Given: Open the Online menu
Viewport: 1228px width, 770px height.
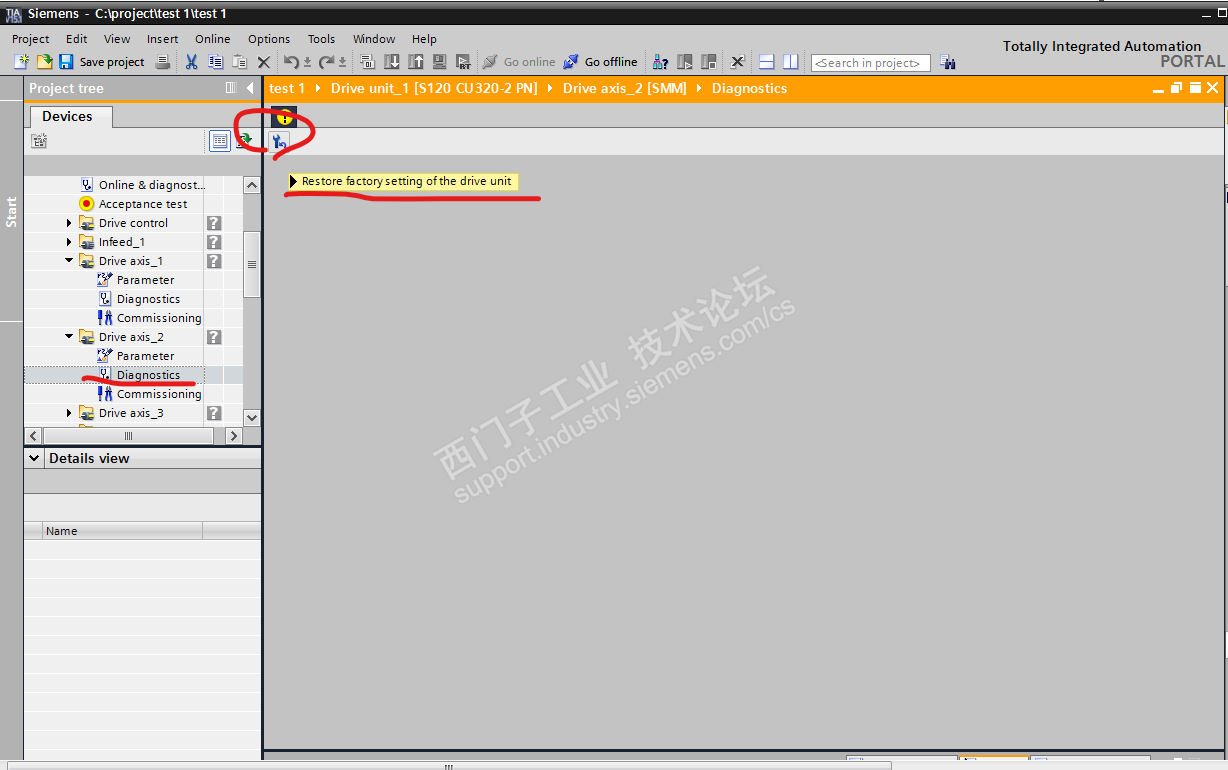Looking at the screenshot, I should point(212,39).
